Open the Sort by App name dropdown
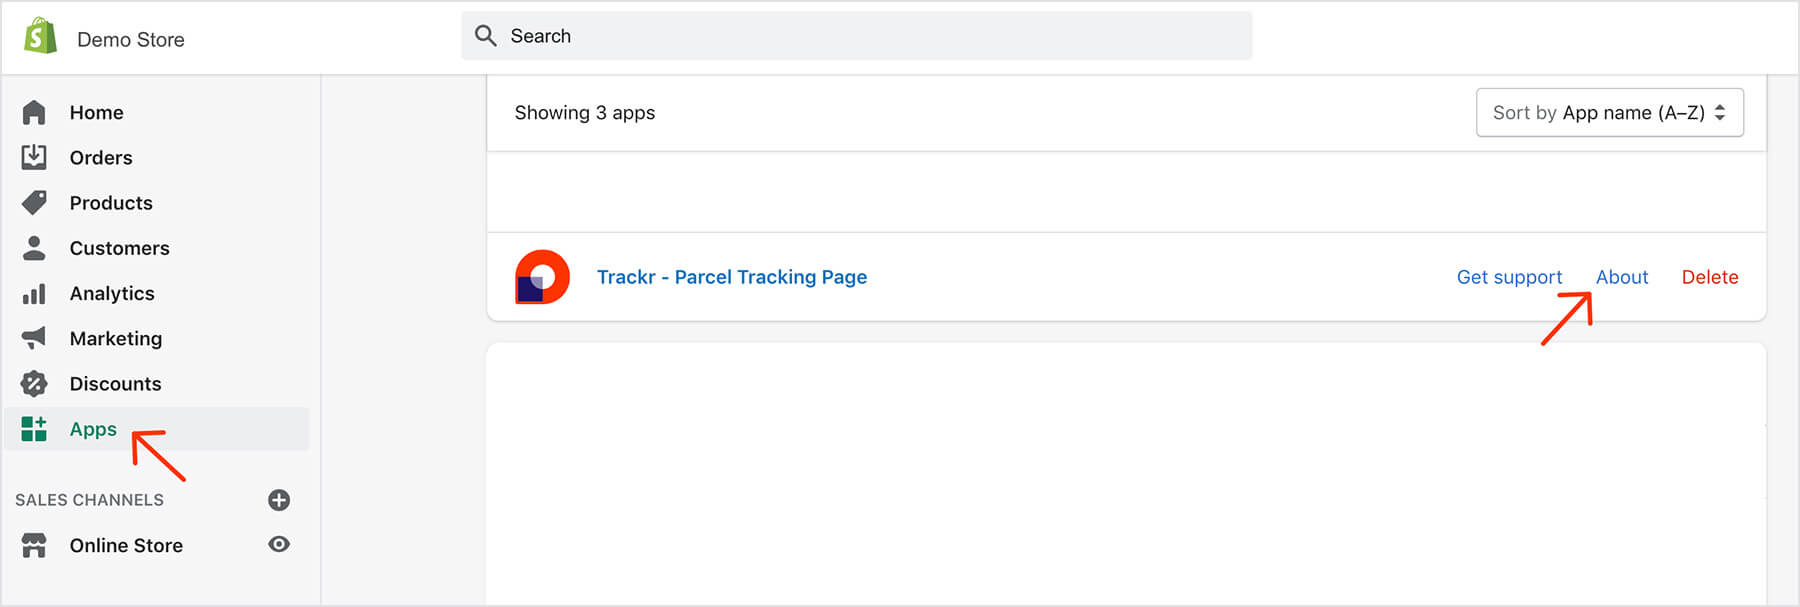This screenshot has width=1800, height=607. pos(1609,113)
